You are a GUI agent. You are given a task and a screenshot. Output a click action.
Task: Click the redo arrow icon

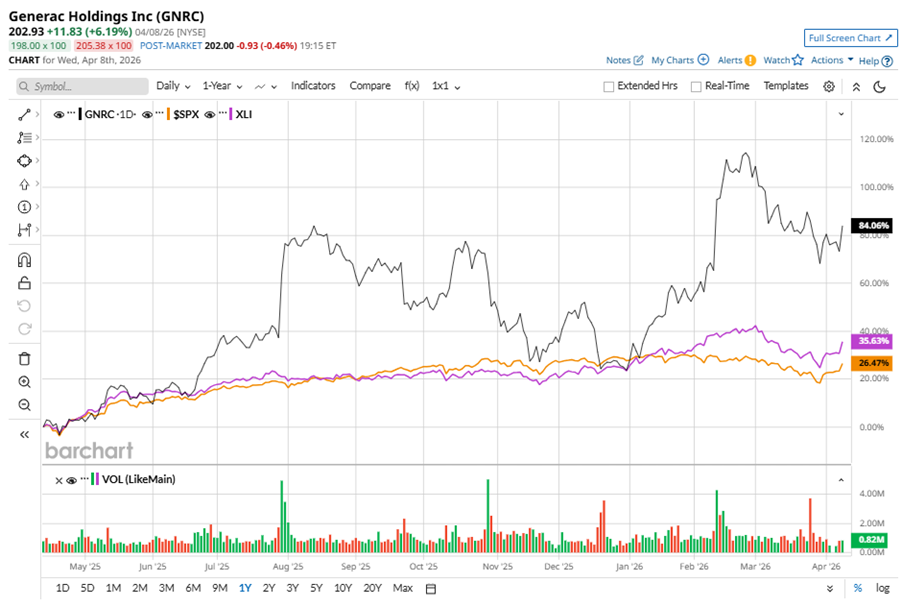[24, 329]
